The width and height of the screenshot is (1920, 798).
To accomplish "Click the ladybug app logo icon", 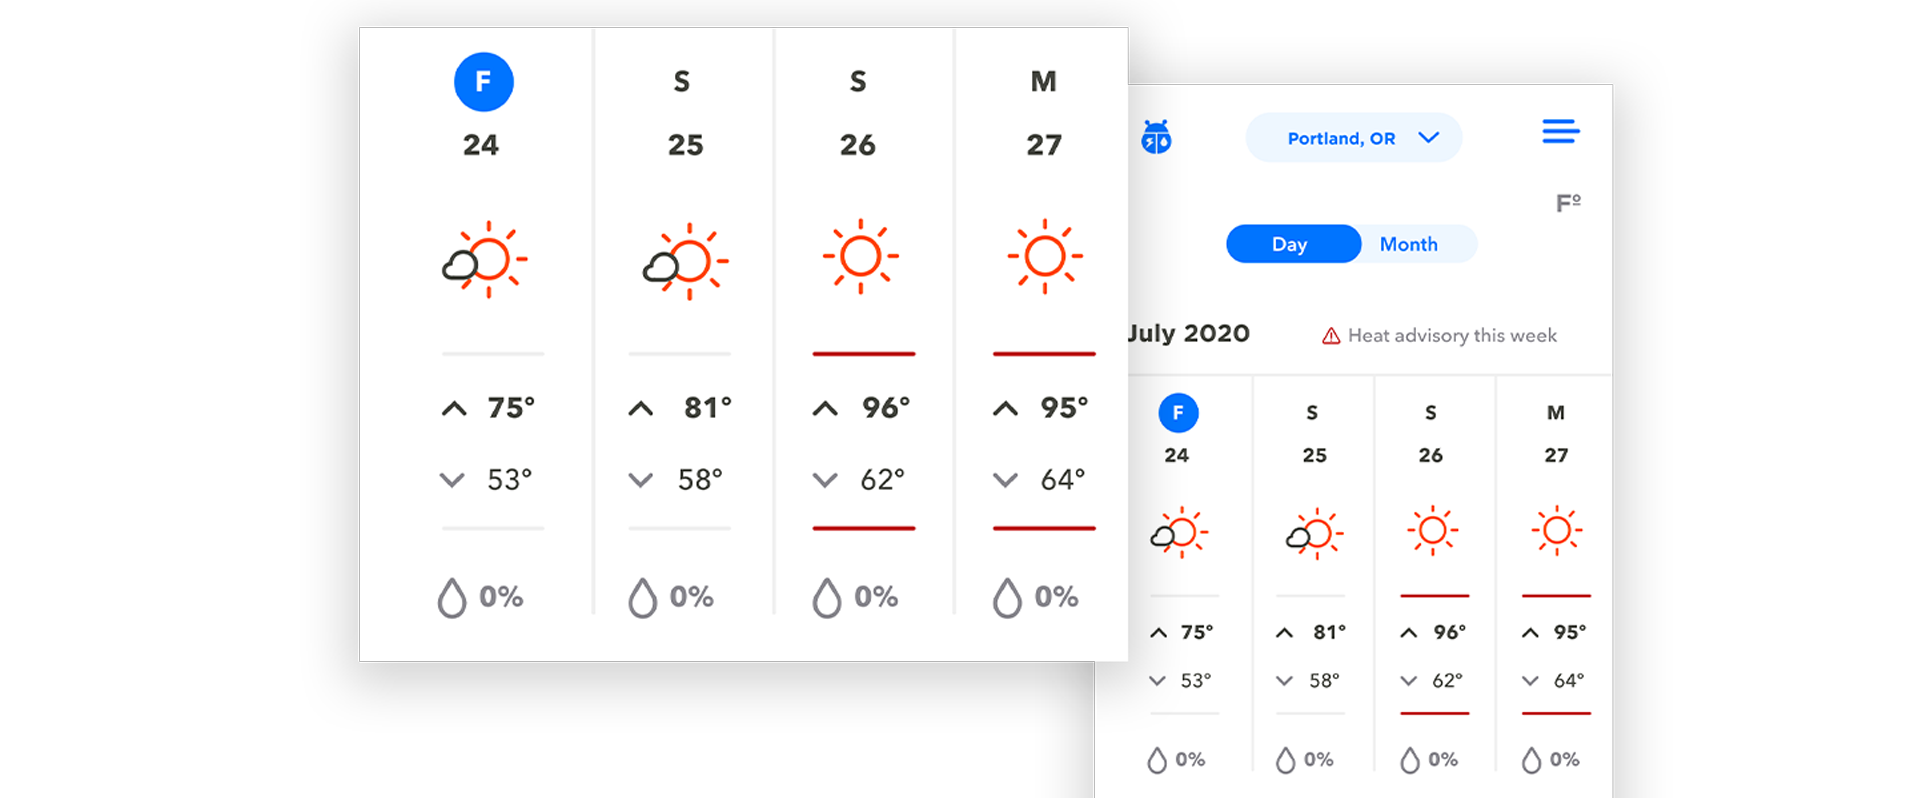I will (1156, 137).
